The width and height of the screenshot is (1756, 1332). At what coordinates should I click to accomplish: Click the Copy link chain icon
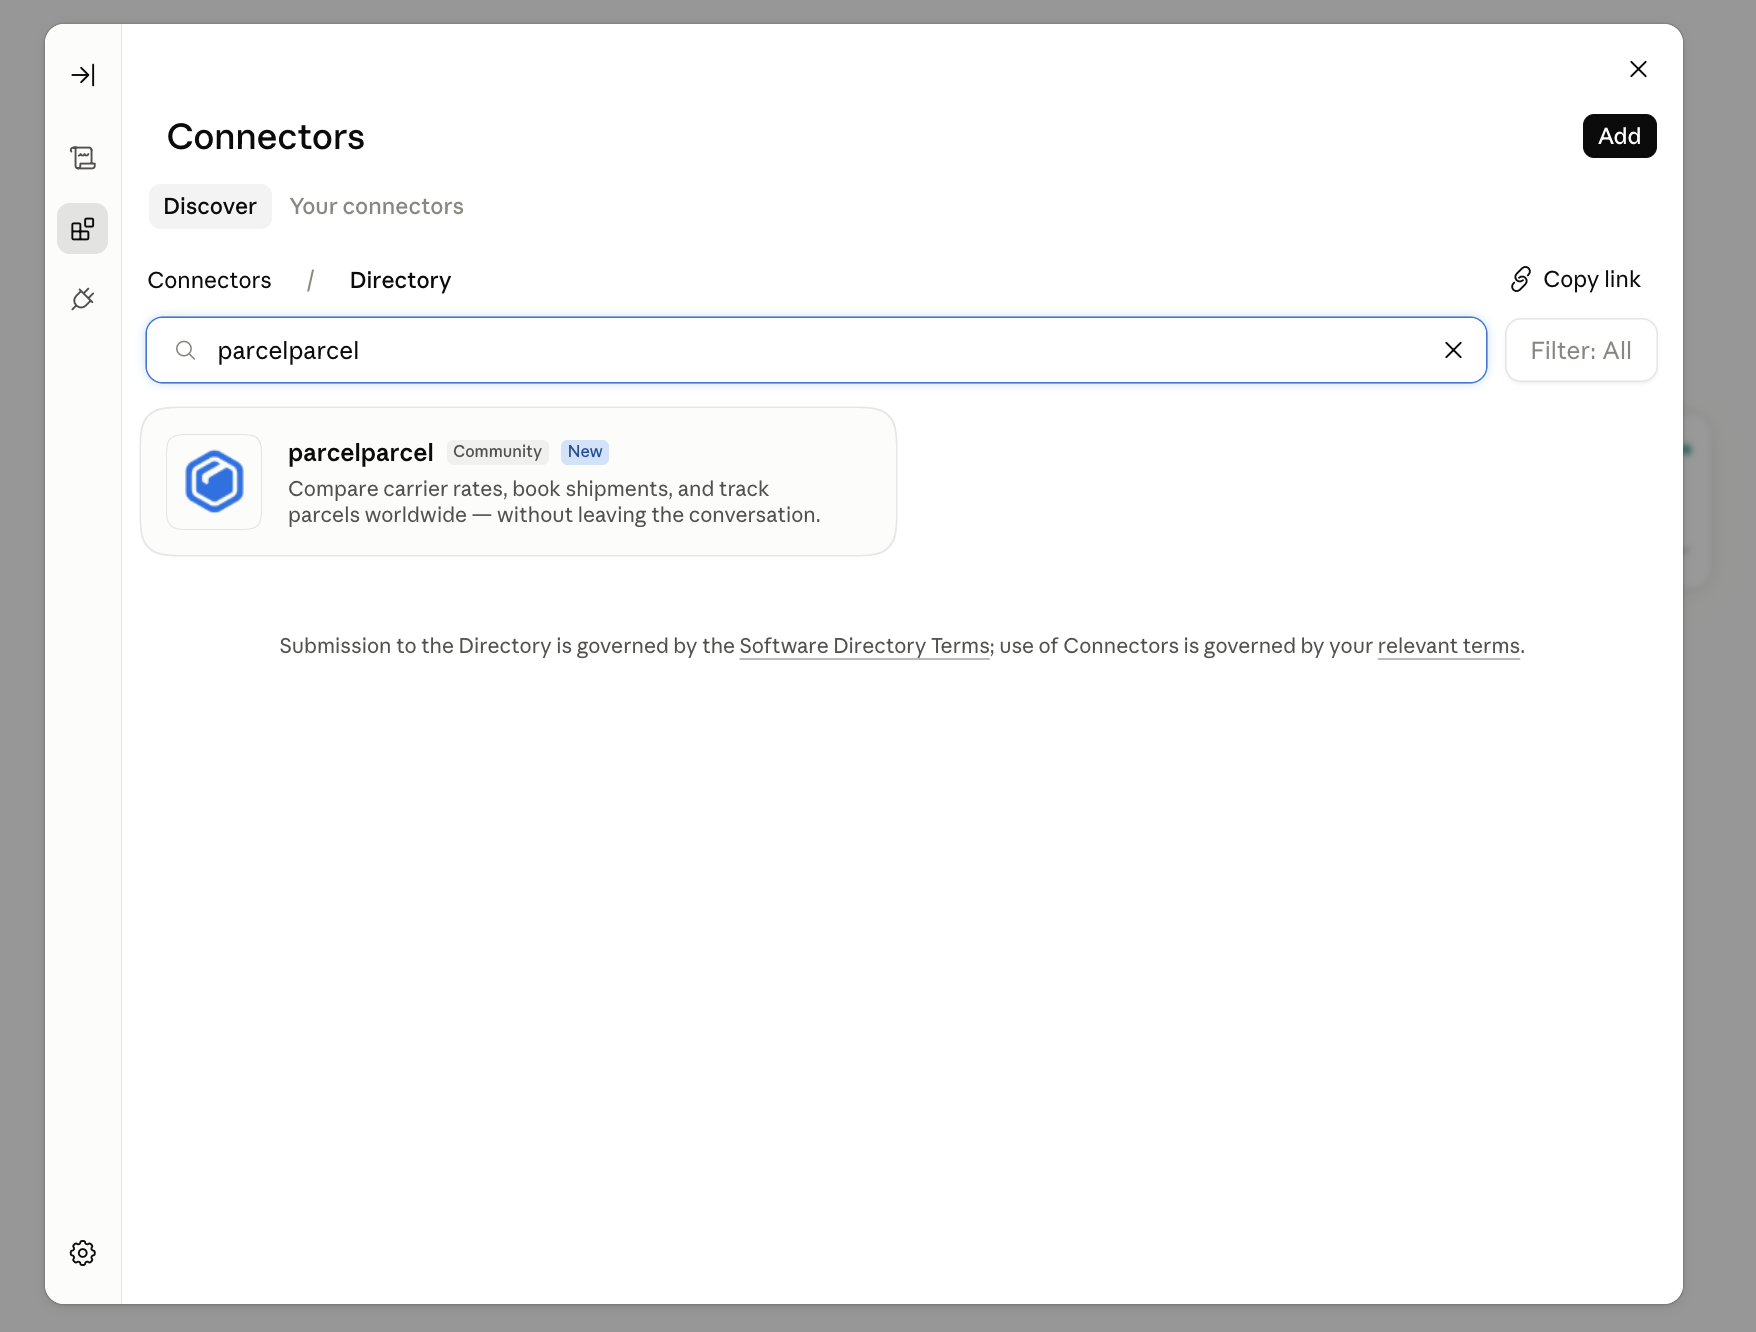[1520, 279]
